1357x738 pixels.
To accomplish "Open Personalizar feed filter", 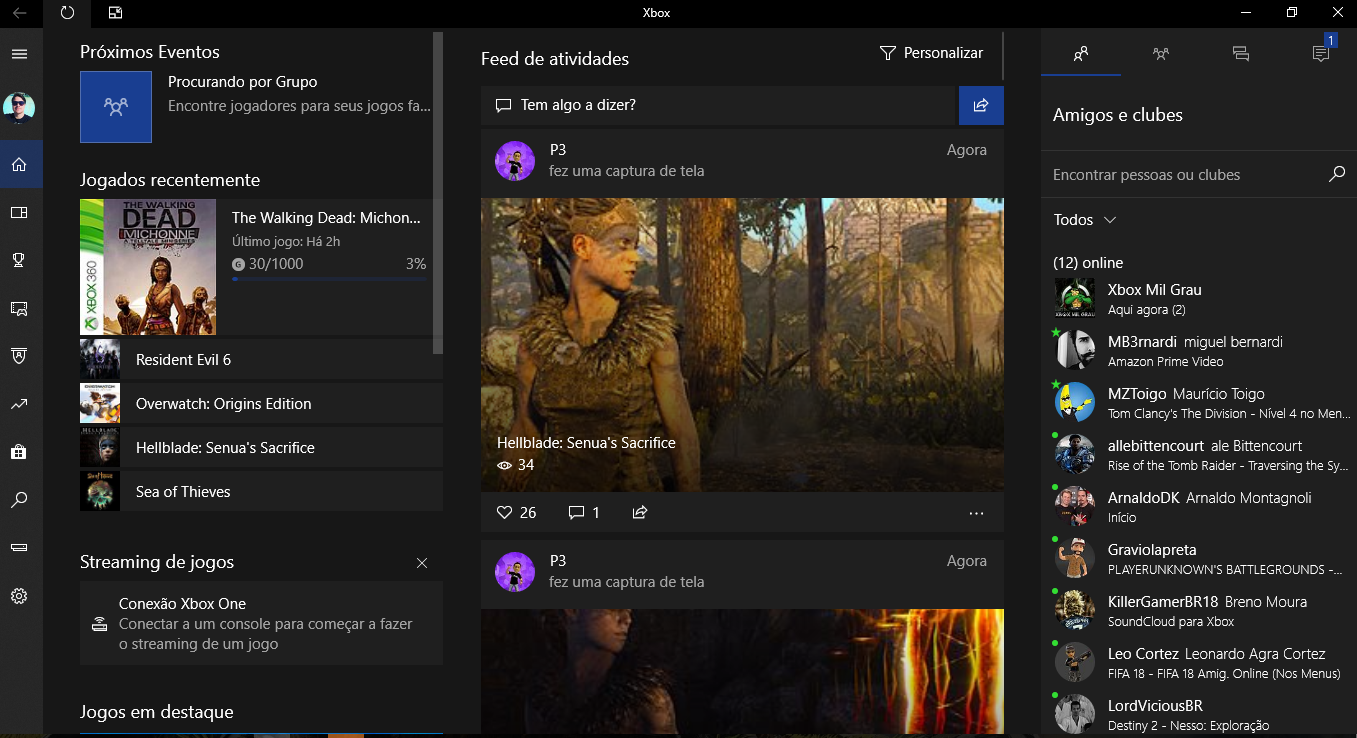I will (x=931, y=53).
